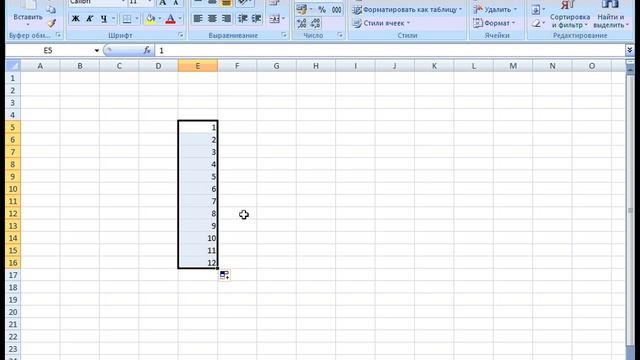
Task: Open the Вставить paste dropdown arrow
Action: point(28,24)
